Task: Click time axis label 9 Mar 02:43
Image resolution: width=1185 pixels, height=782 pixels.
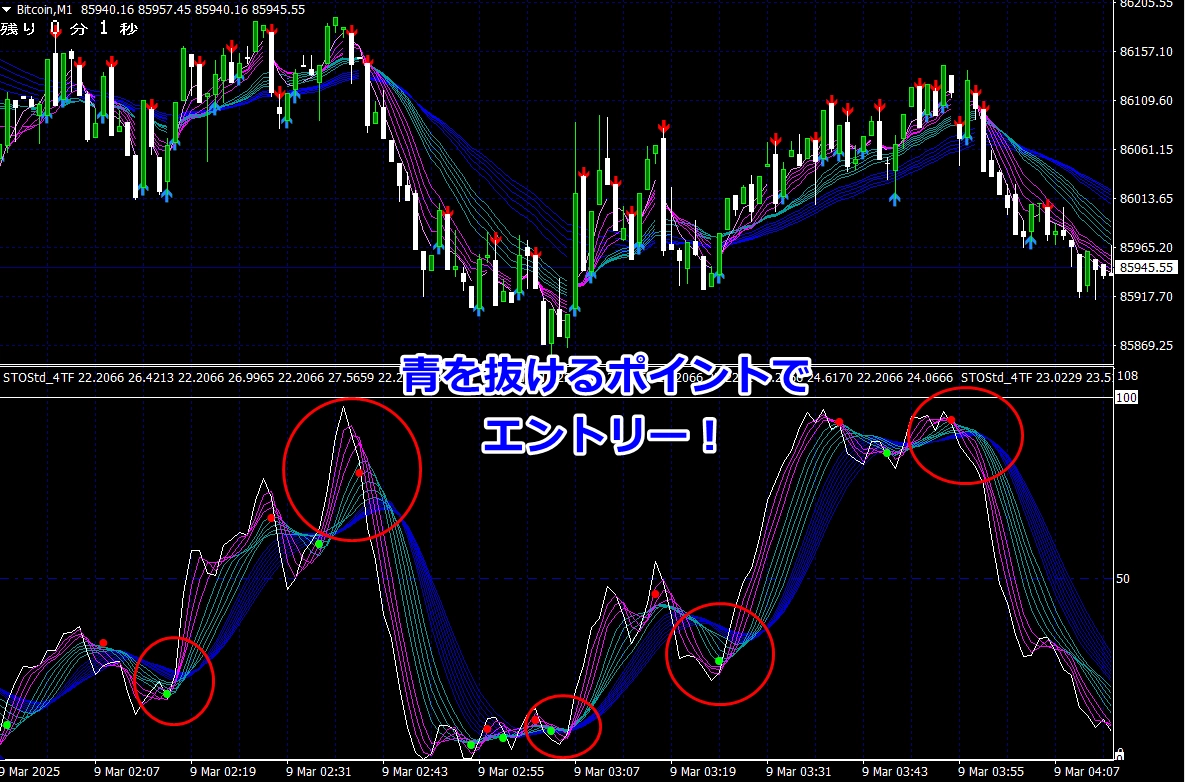Action: (x=415, y=772)
